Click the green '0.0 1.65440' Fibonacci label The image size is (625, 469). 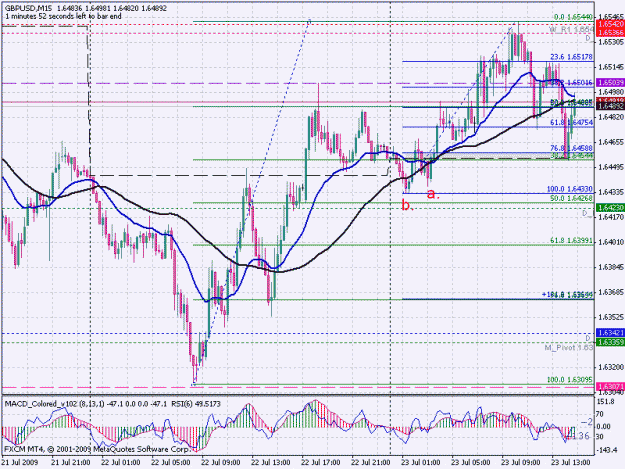pyautogui.click(x=574, y=18)
